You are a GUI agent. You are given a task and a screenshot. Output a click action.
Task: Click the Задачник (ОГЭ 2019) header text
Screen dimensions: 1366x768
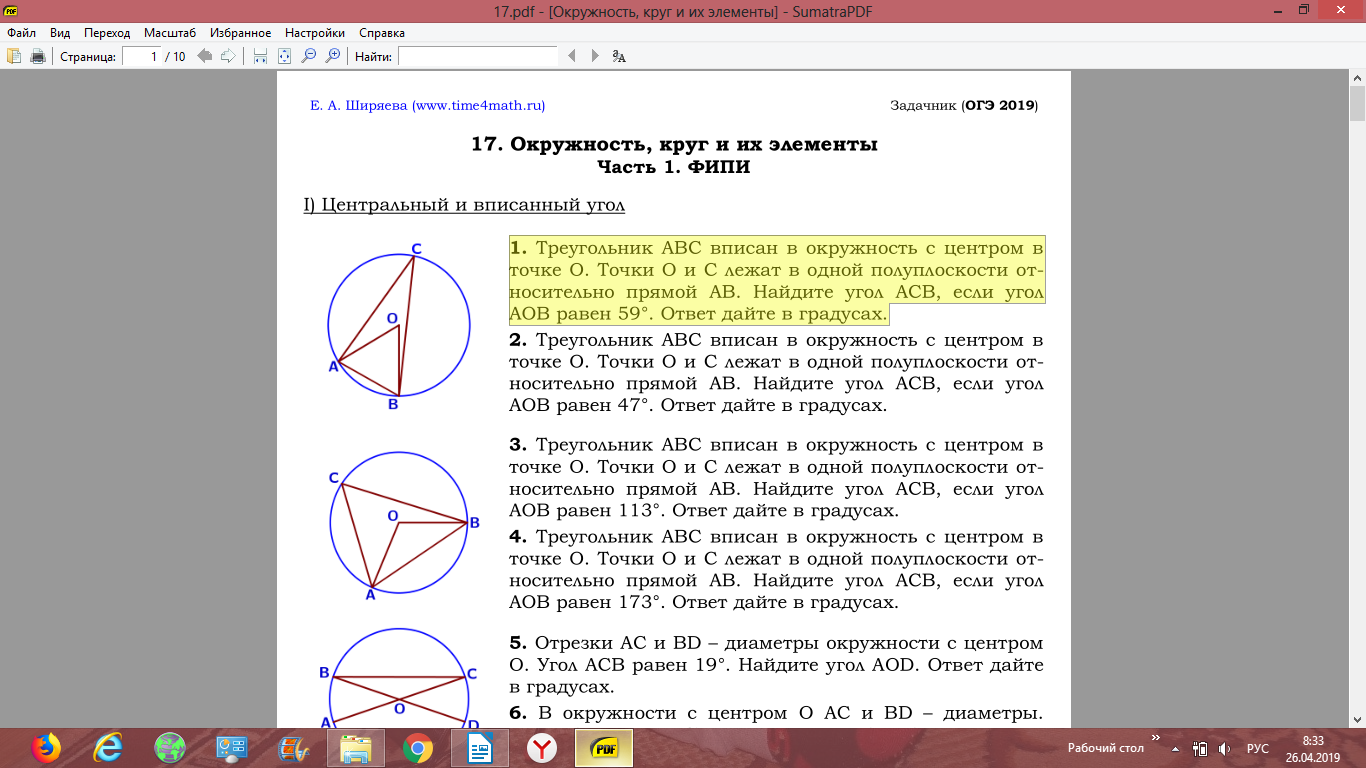point(964,105)
